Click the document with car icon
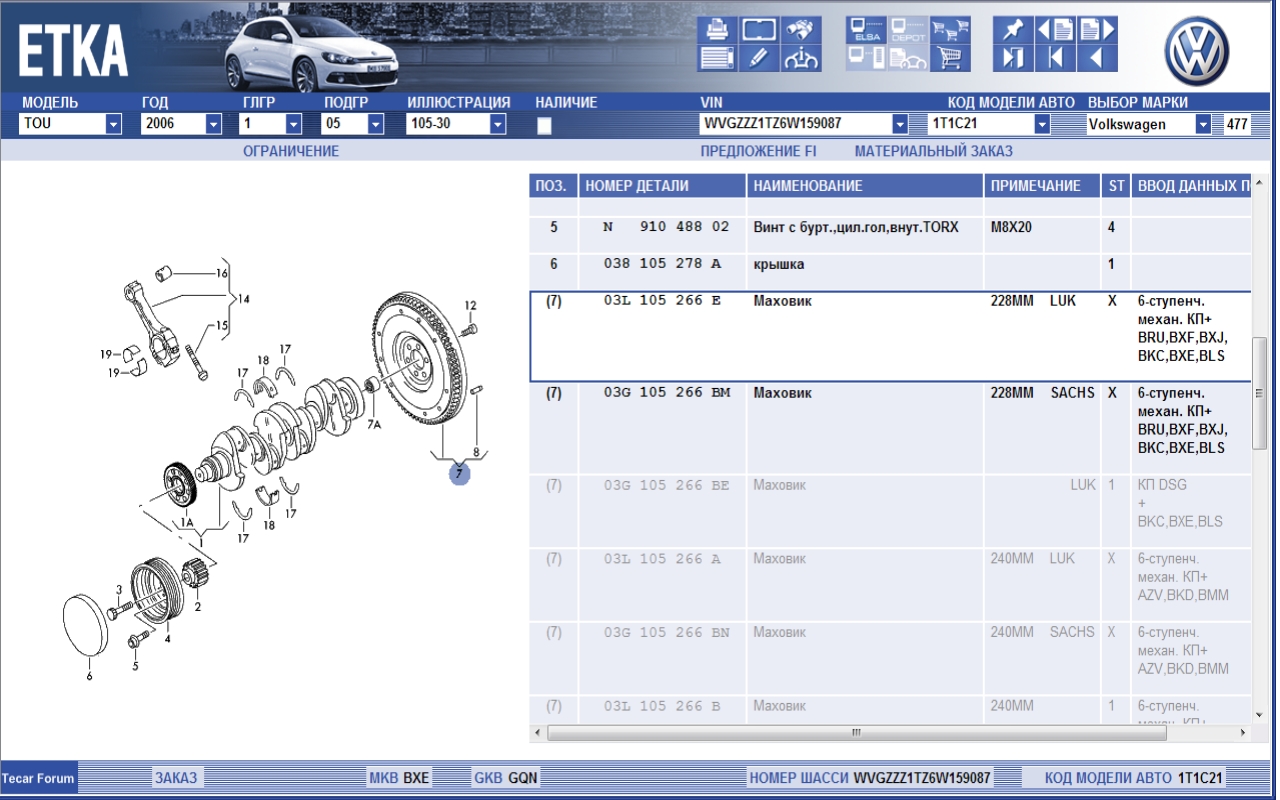 click(x=908, y=58)
